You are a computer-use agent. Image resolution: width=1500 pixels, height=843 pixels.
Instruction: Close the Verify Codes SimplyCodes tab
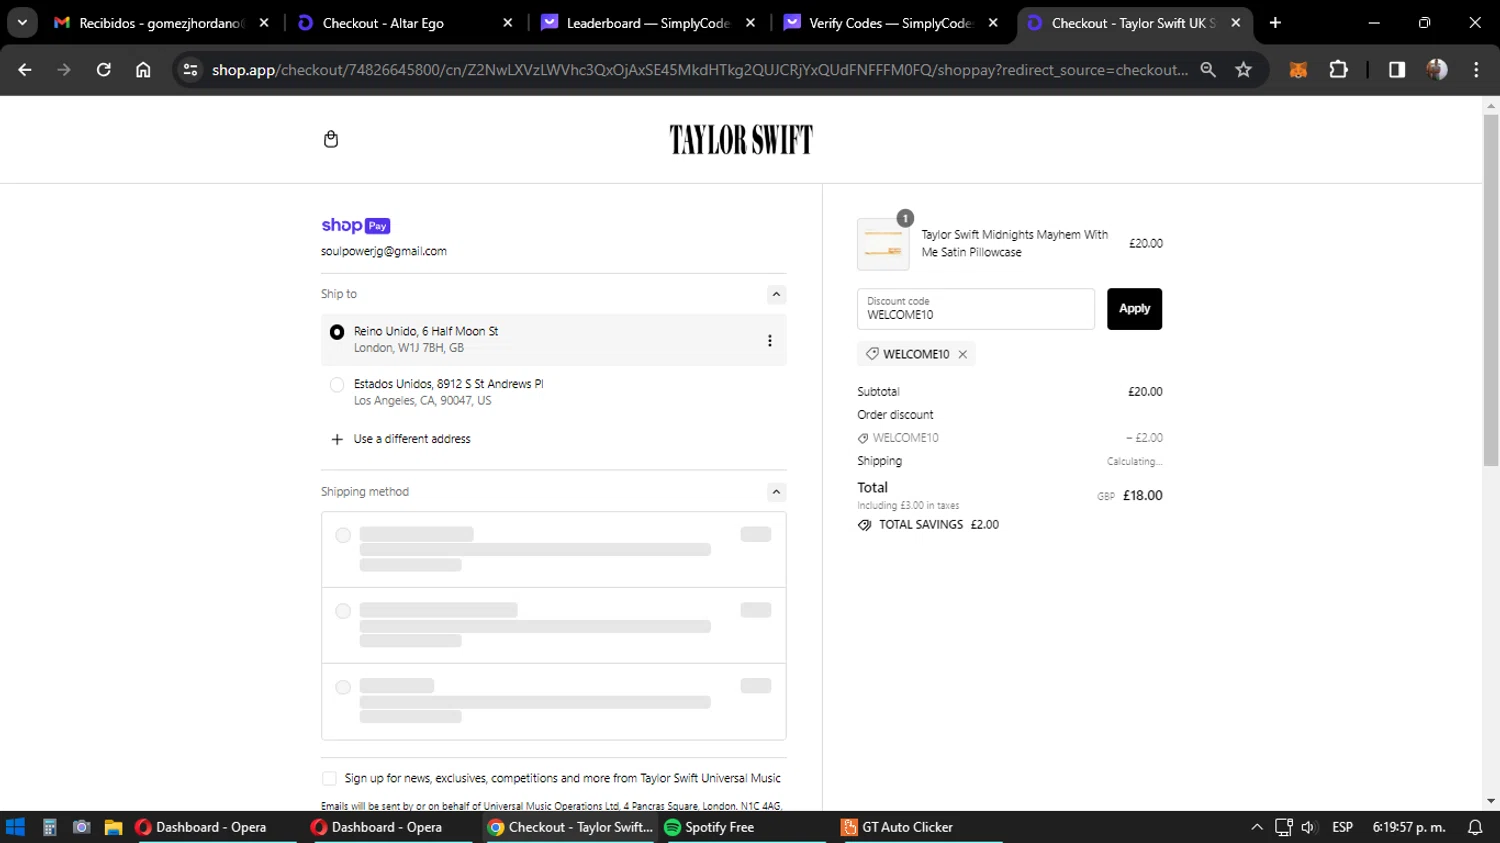(993, 23)
